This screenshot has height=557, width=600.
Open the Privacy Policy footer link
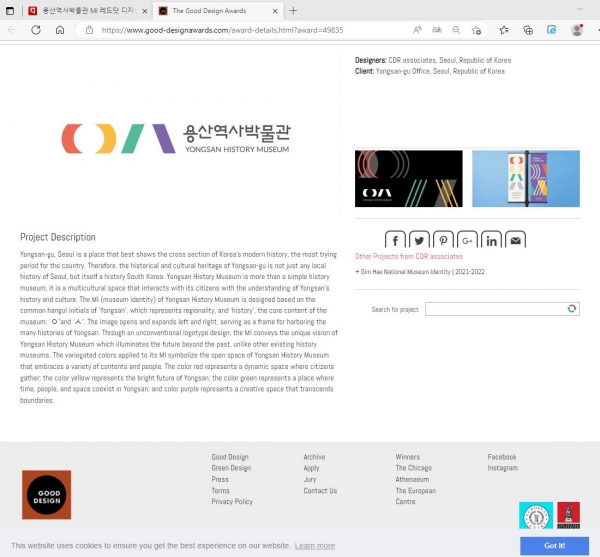(232, 502)
